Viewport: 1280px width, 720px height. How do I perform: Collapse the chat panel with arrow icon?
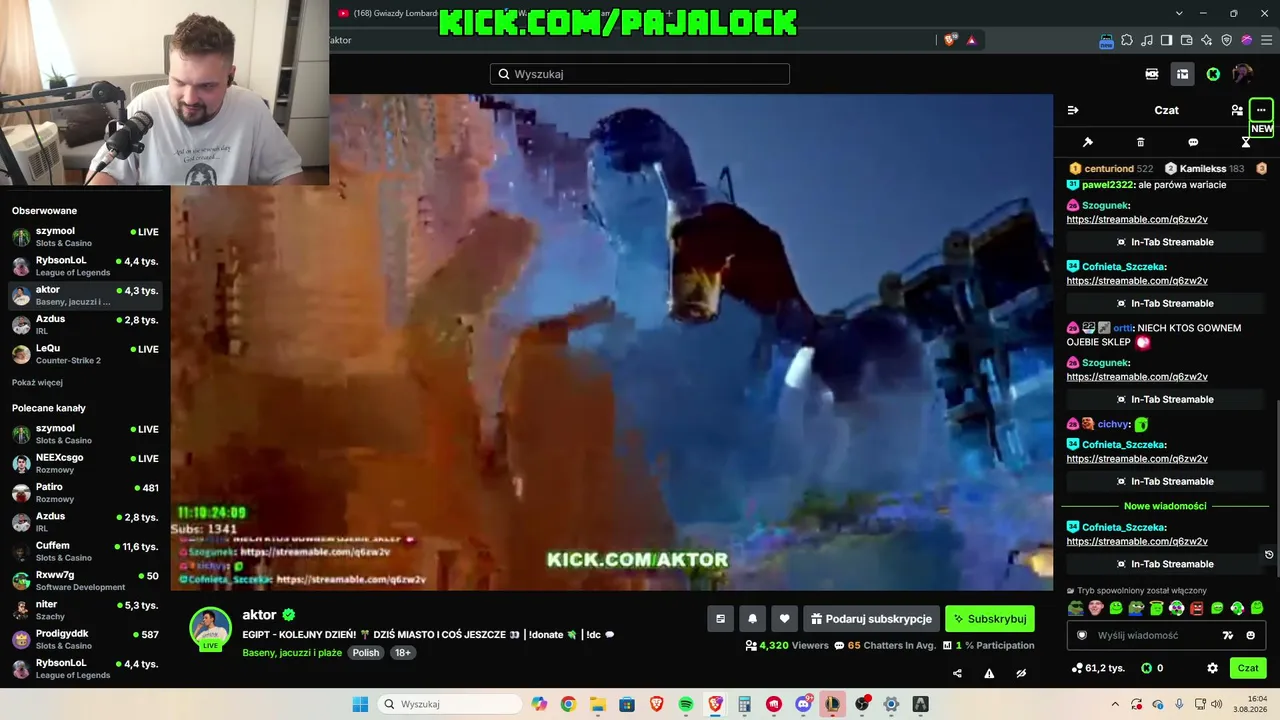1073,110
